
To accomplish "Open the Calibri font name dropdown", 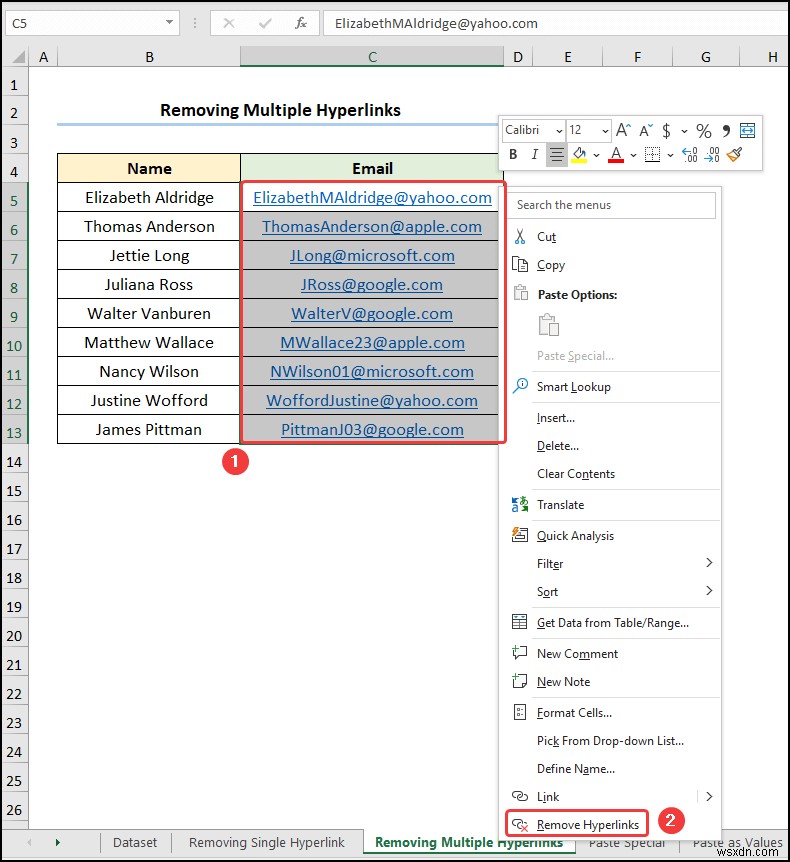I will click(x=559, y=131).
